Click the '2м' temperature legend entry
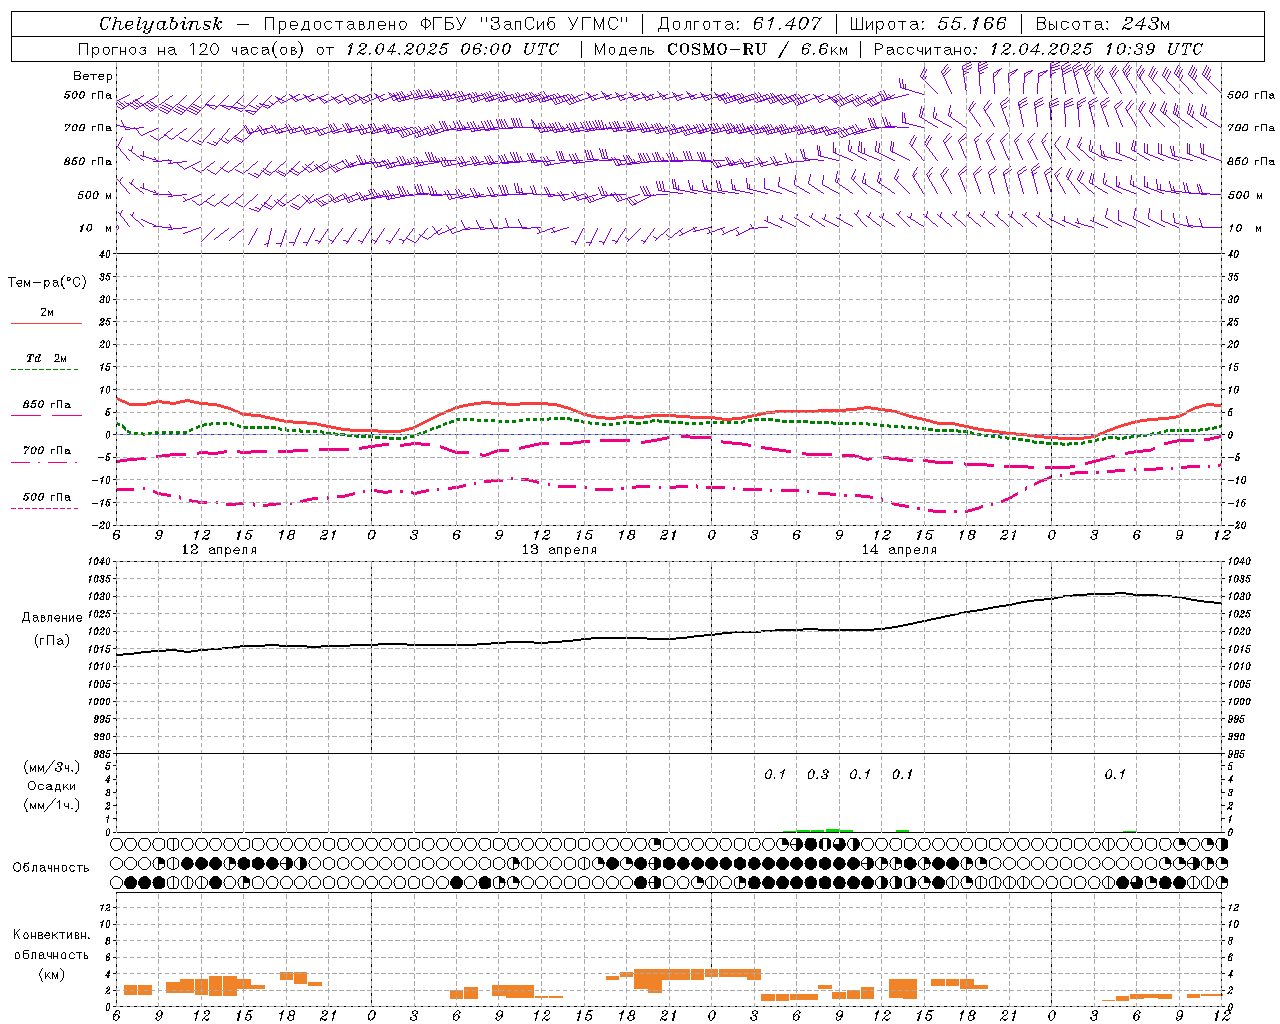This screenshot has width=1280, height=1024. point(47,313)
